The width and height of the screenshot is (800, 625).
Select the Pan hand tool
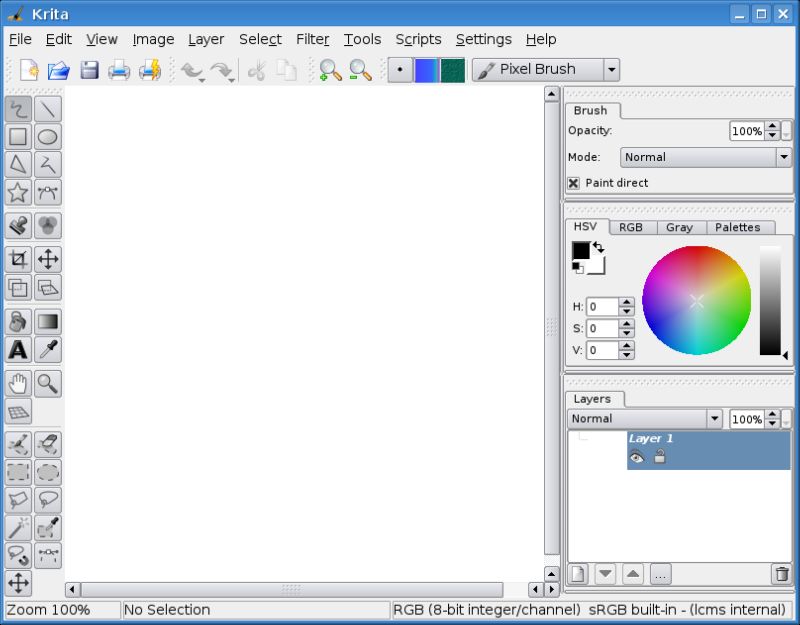(x=18, y=383)
